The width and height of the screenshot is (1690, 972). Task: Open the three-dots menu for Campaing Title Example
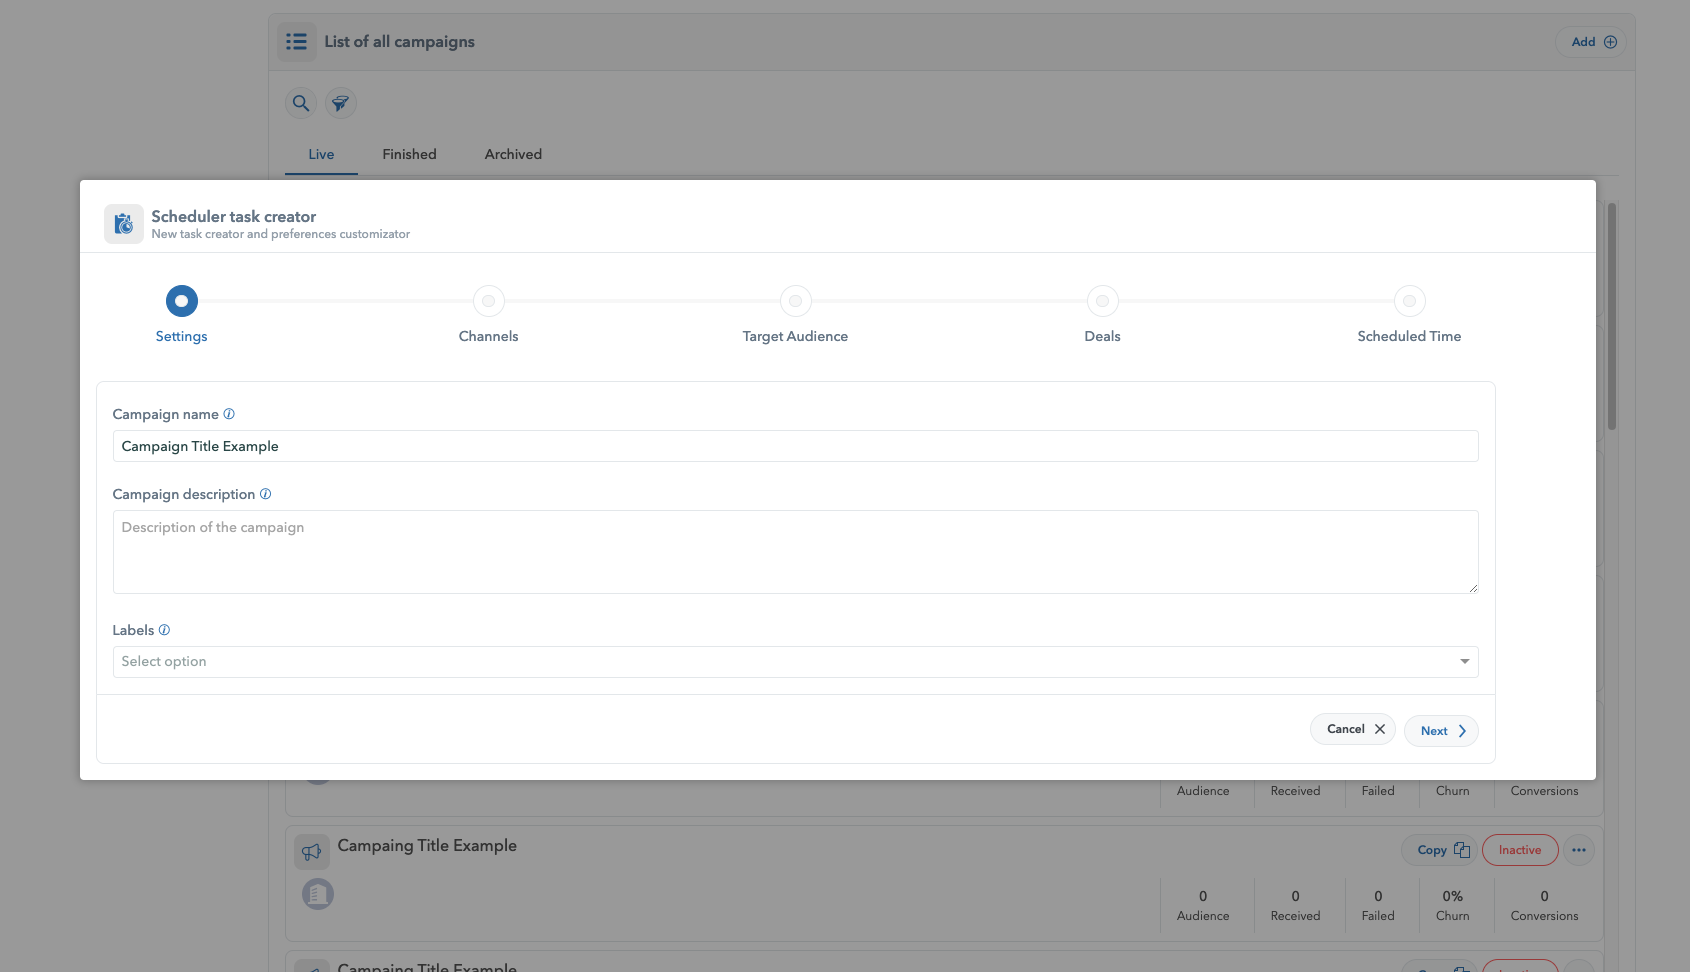(1579, 850)
